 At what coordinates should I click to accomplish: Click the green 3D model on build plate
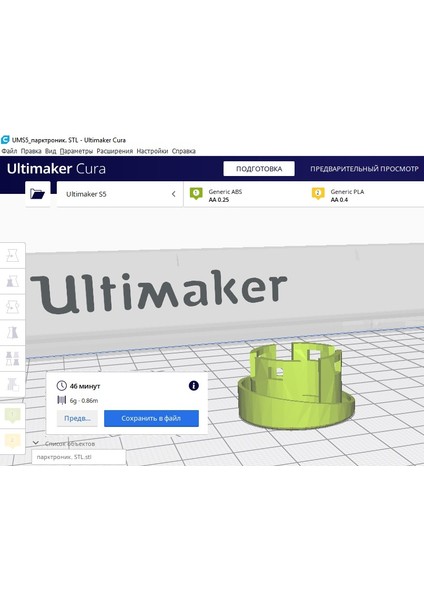pos(295,386)
